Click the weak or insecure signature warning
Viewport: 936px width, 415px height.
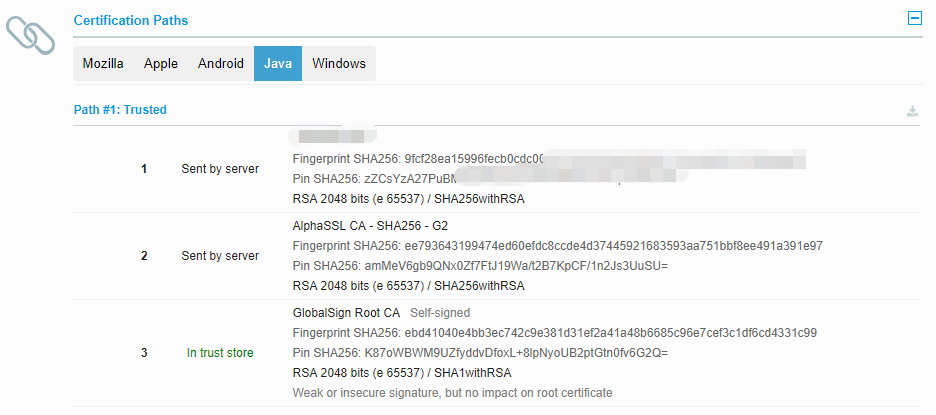tap(452, 393)
